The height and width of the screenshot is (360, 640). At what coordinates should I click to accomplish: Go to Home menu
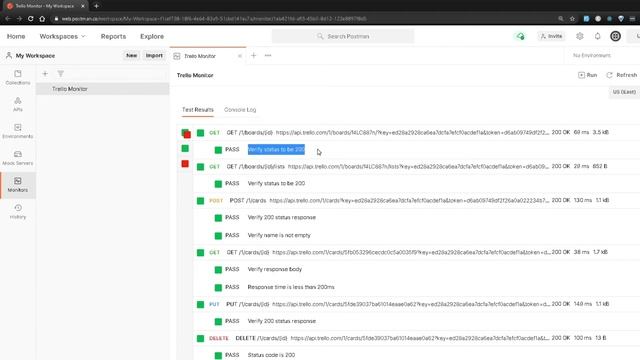tap(16, 36)
